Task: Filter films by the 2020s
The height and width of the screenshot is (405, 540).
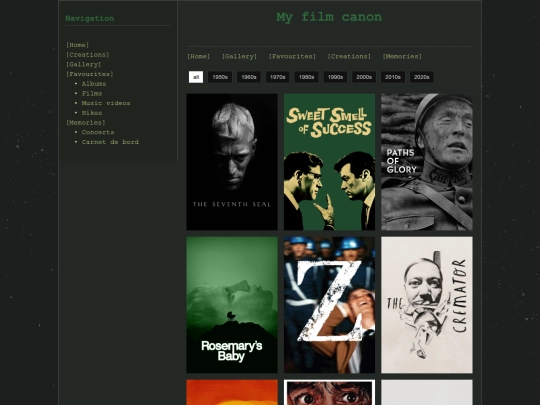Action: [422, 77]
